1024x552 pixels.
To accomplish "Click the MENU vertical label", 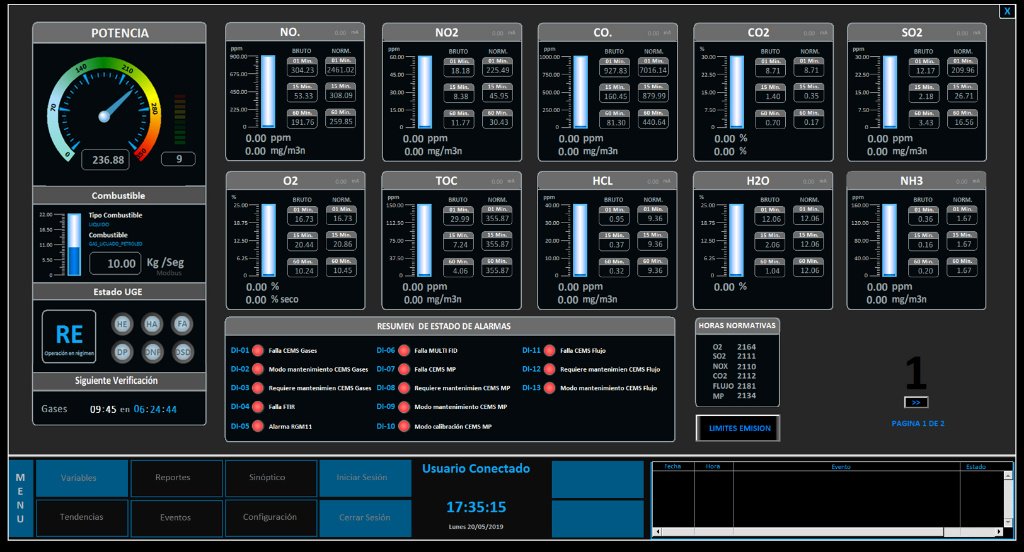I will [x=20, y=498].
